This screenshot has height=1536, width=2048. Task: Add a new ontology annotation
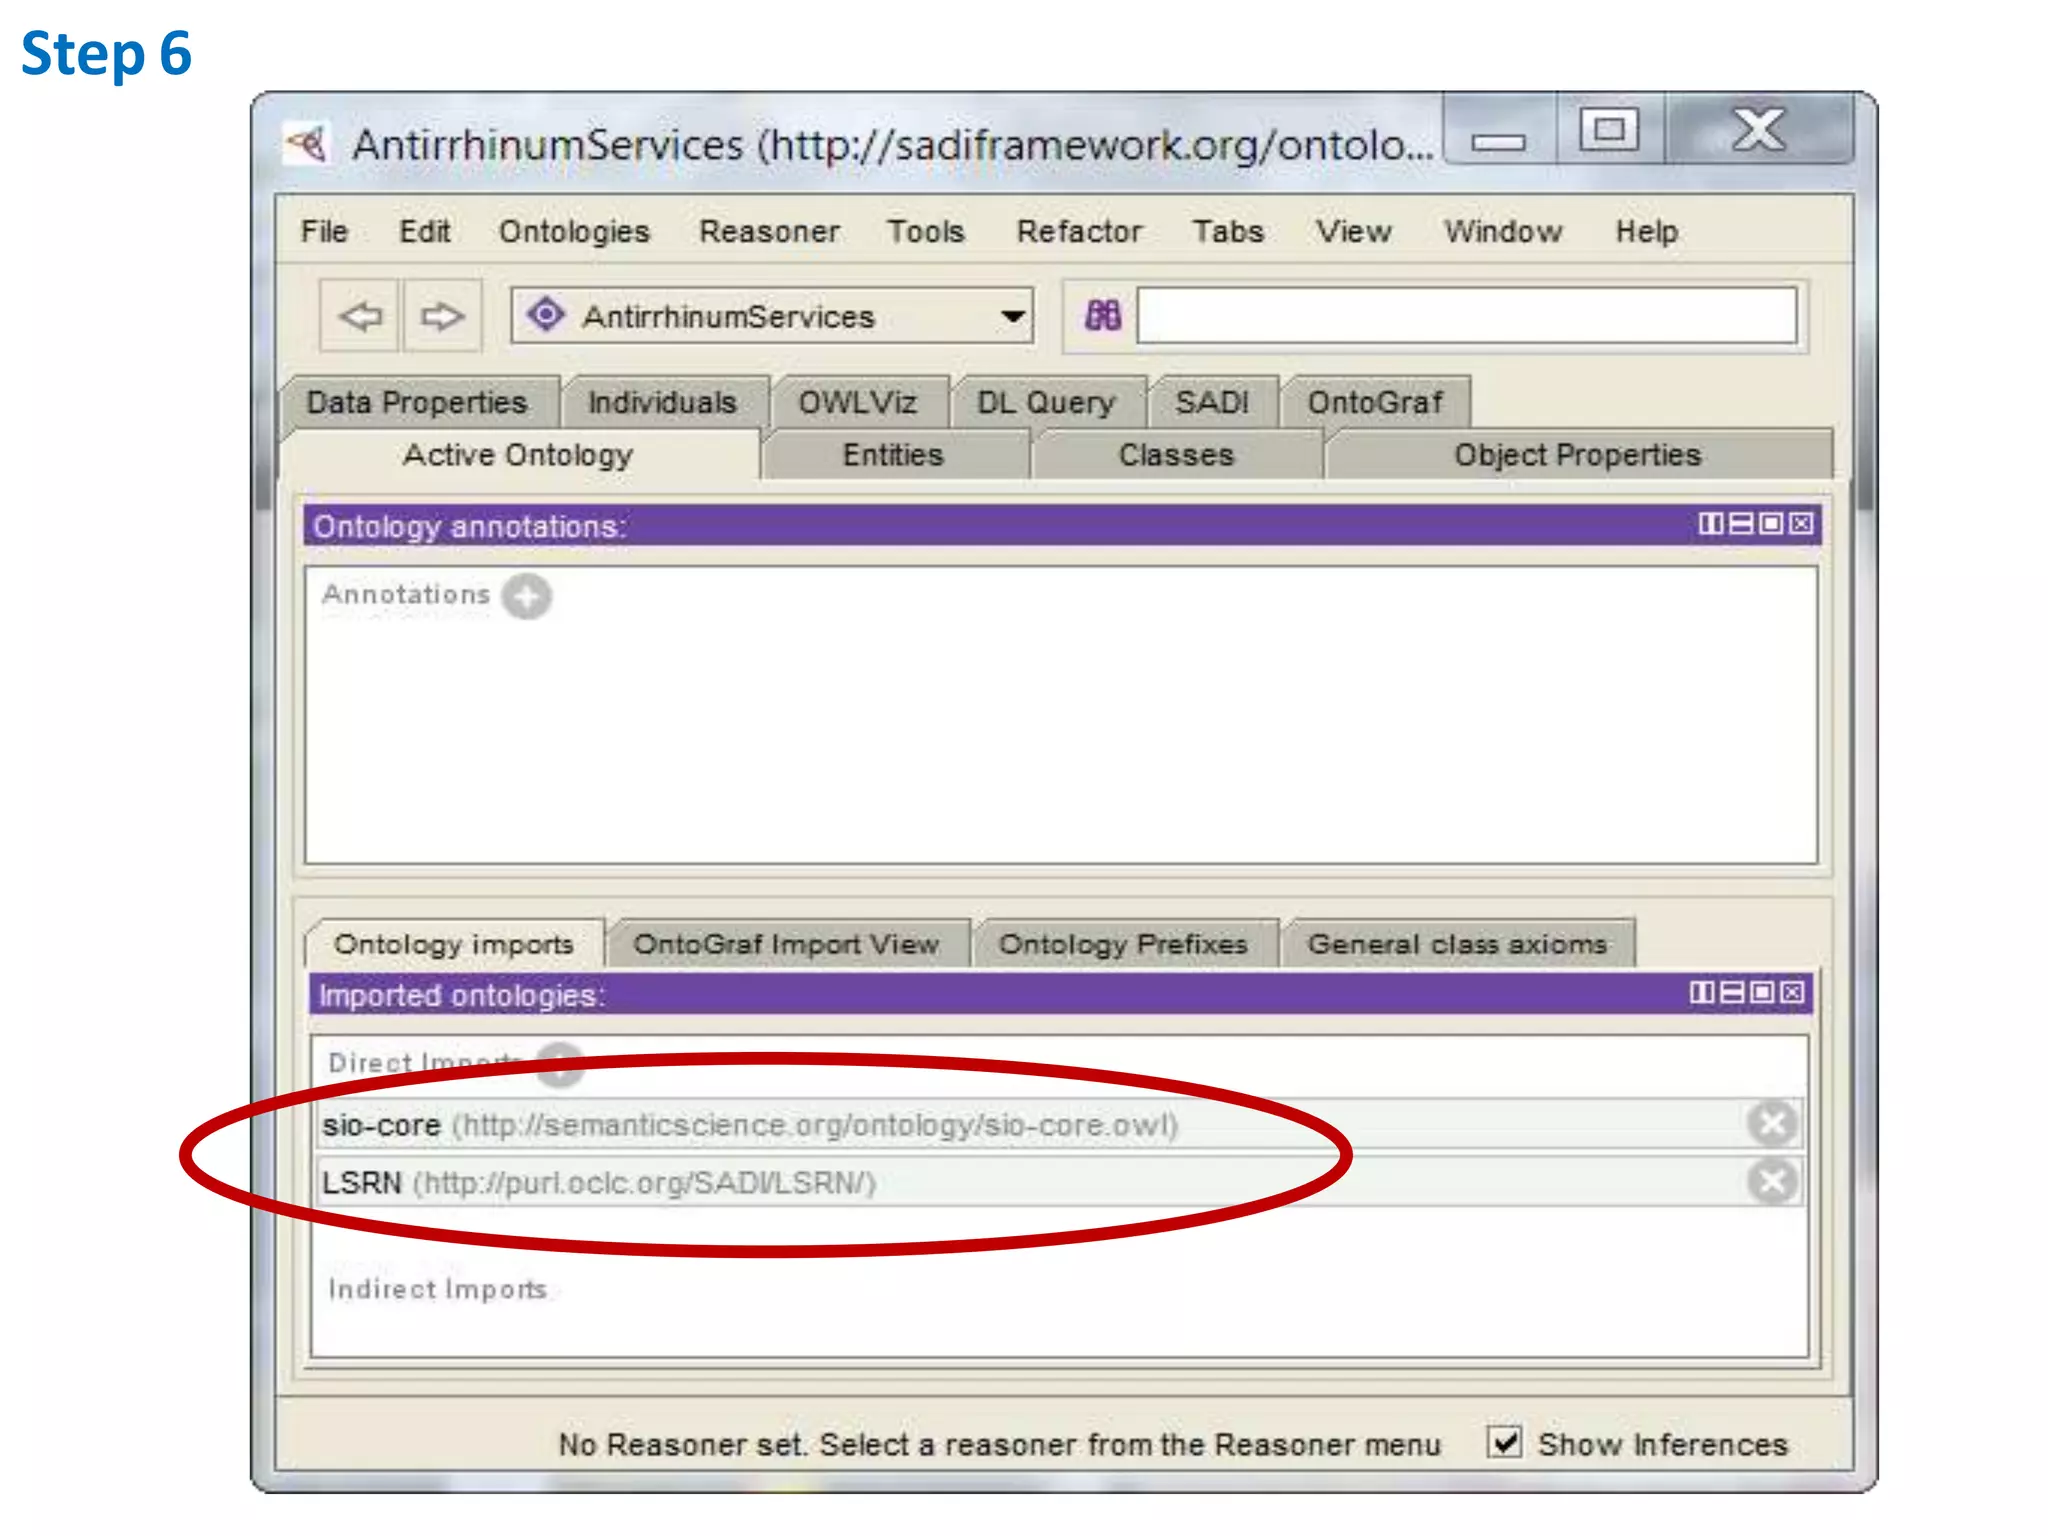coord(527,596)
